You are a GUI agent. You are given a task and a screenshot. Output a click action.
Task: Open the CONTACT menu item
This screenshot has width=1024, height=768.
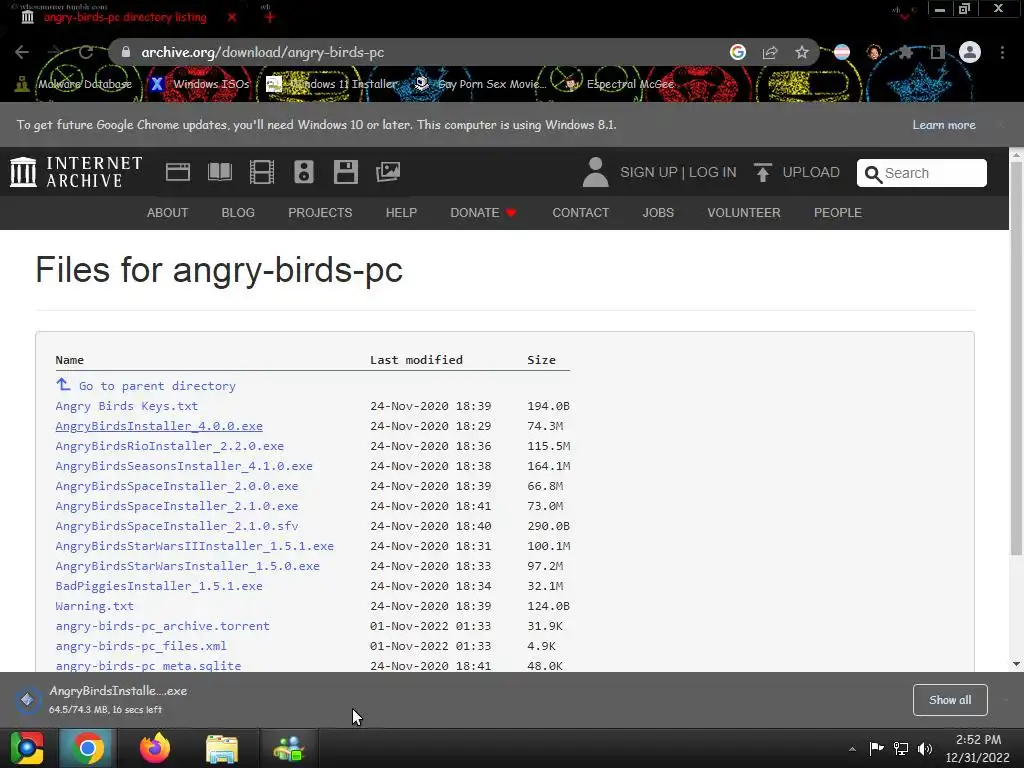point(581,213)
